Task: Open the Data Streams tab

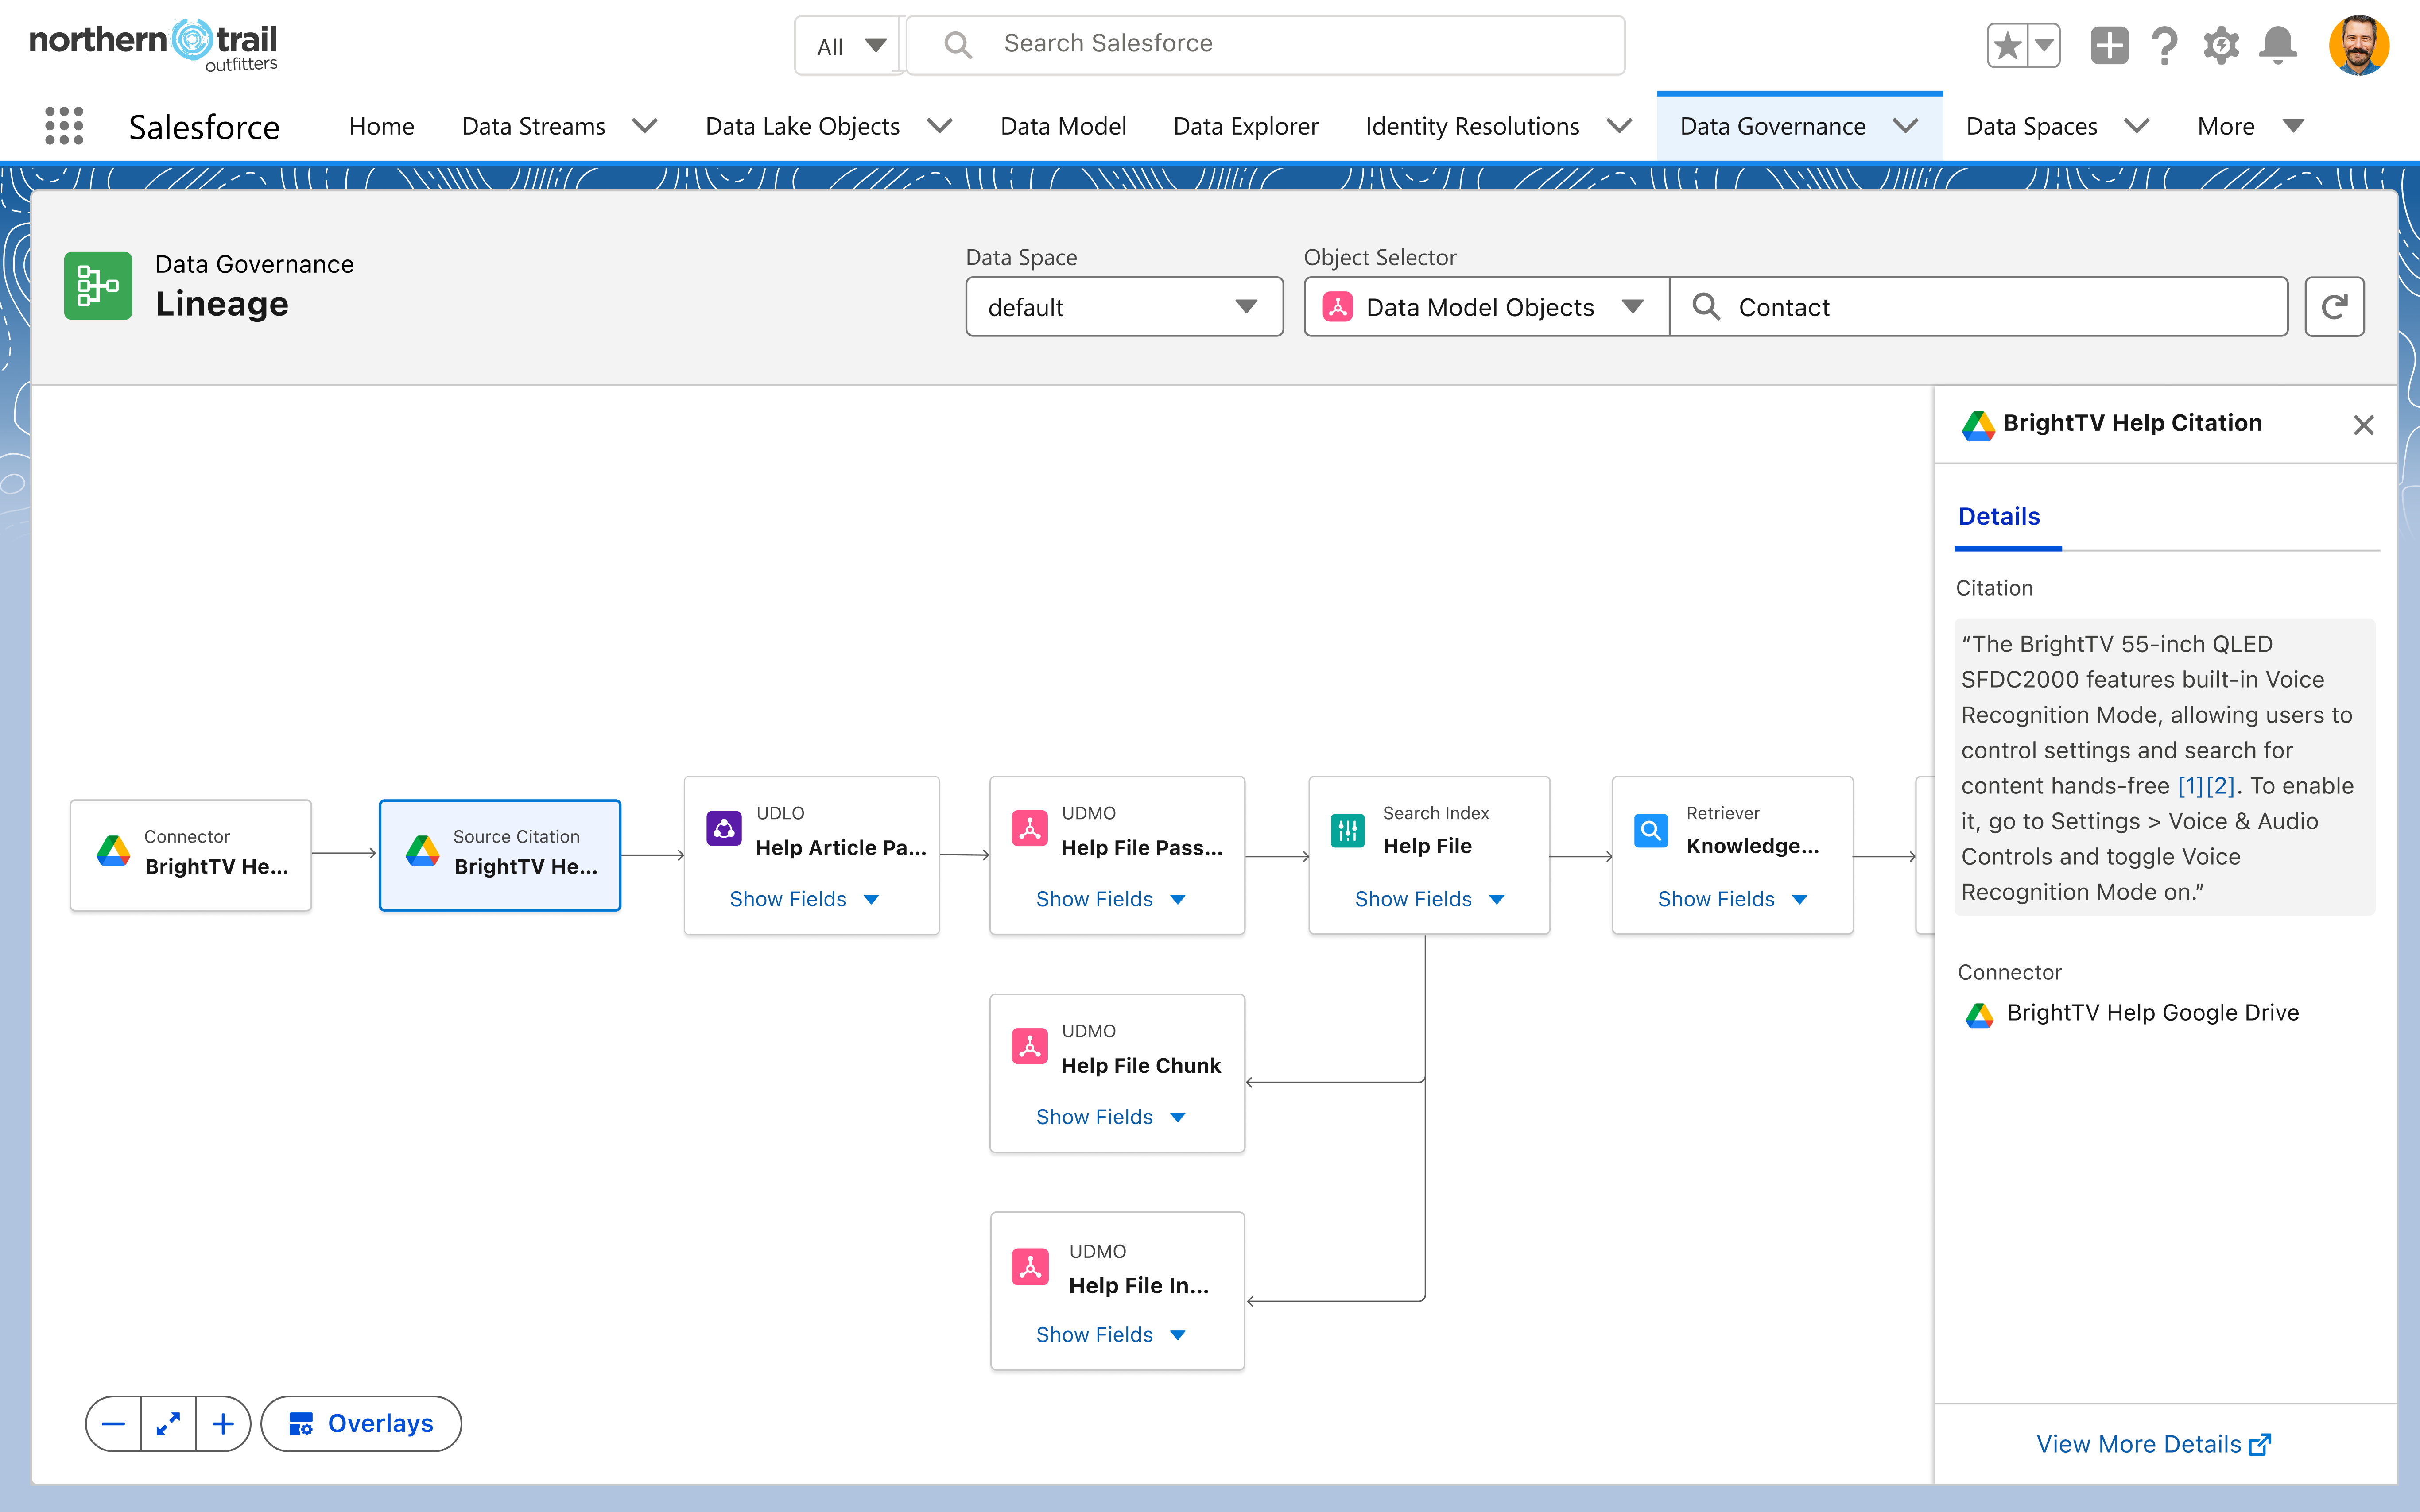Action: 534,126
